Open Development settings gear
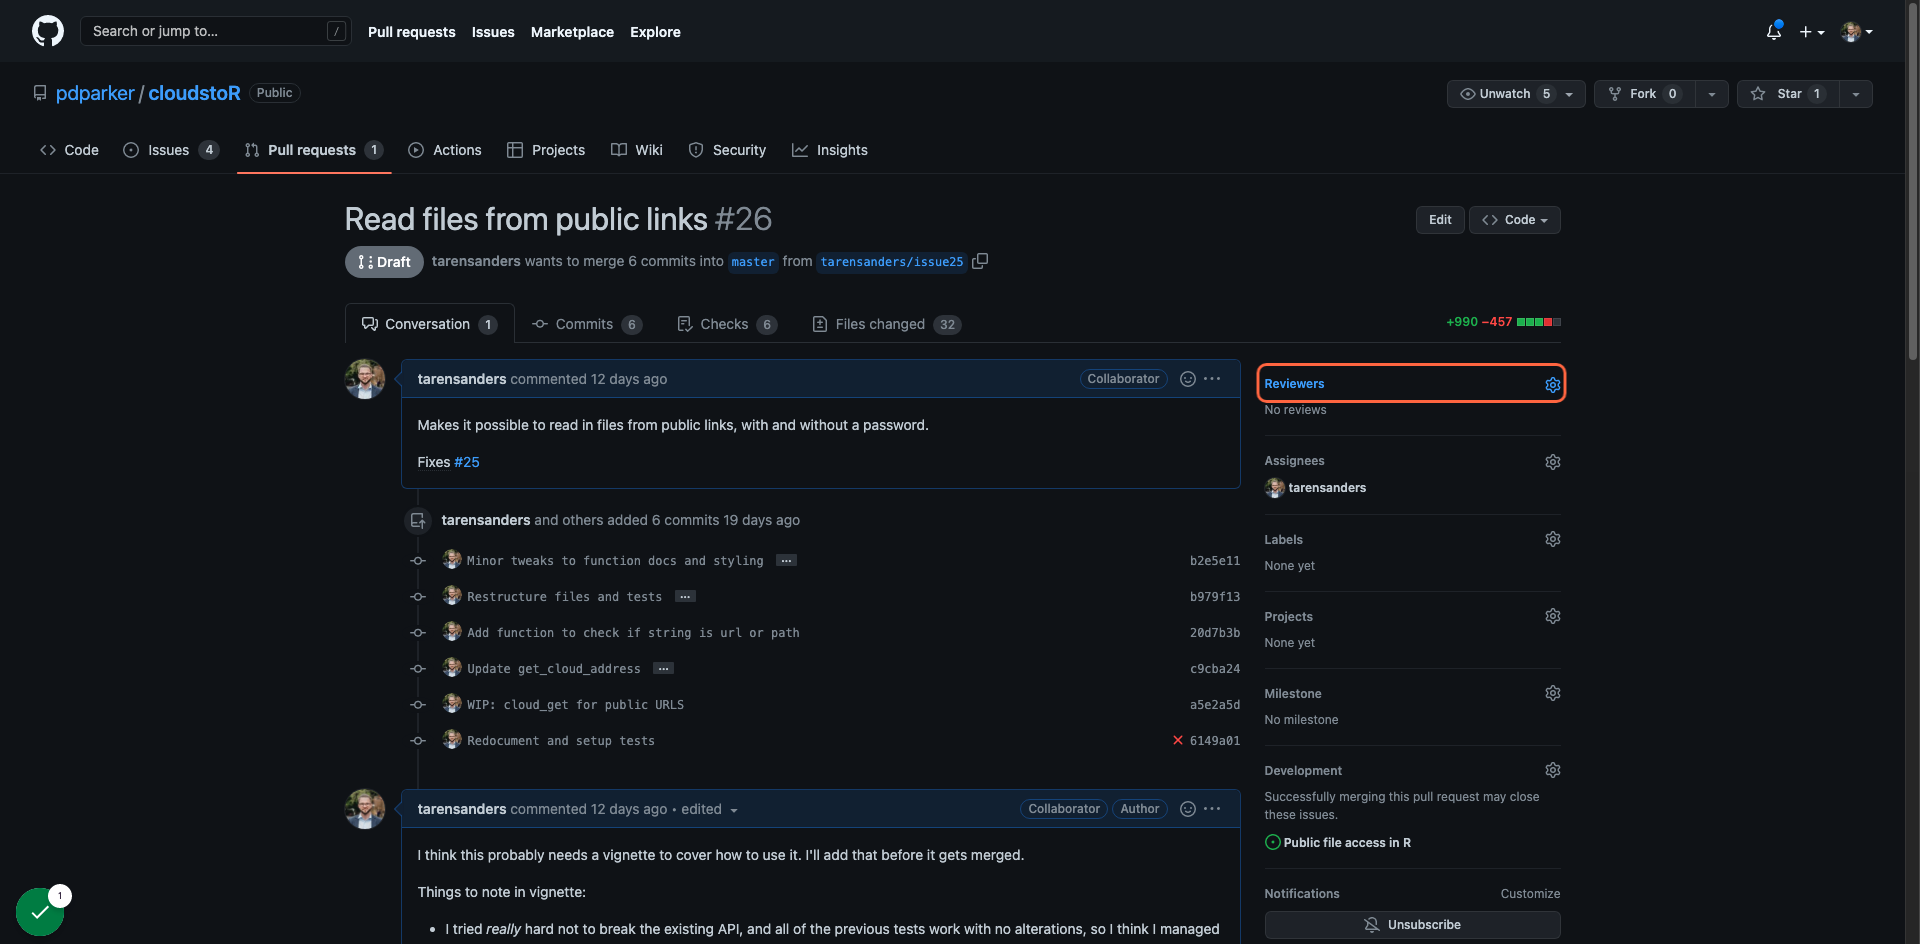Image resolution: width=1920 pixels, height=944 pixels. (1552, 770)
